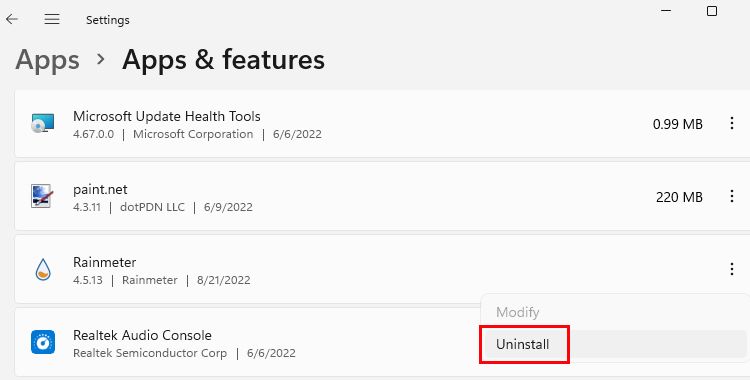Choose Uninstall from the context menu

524,344
